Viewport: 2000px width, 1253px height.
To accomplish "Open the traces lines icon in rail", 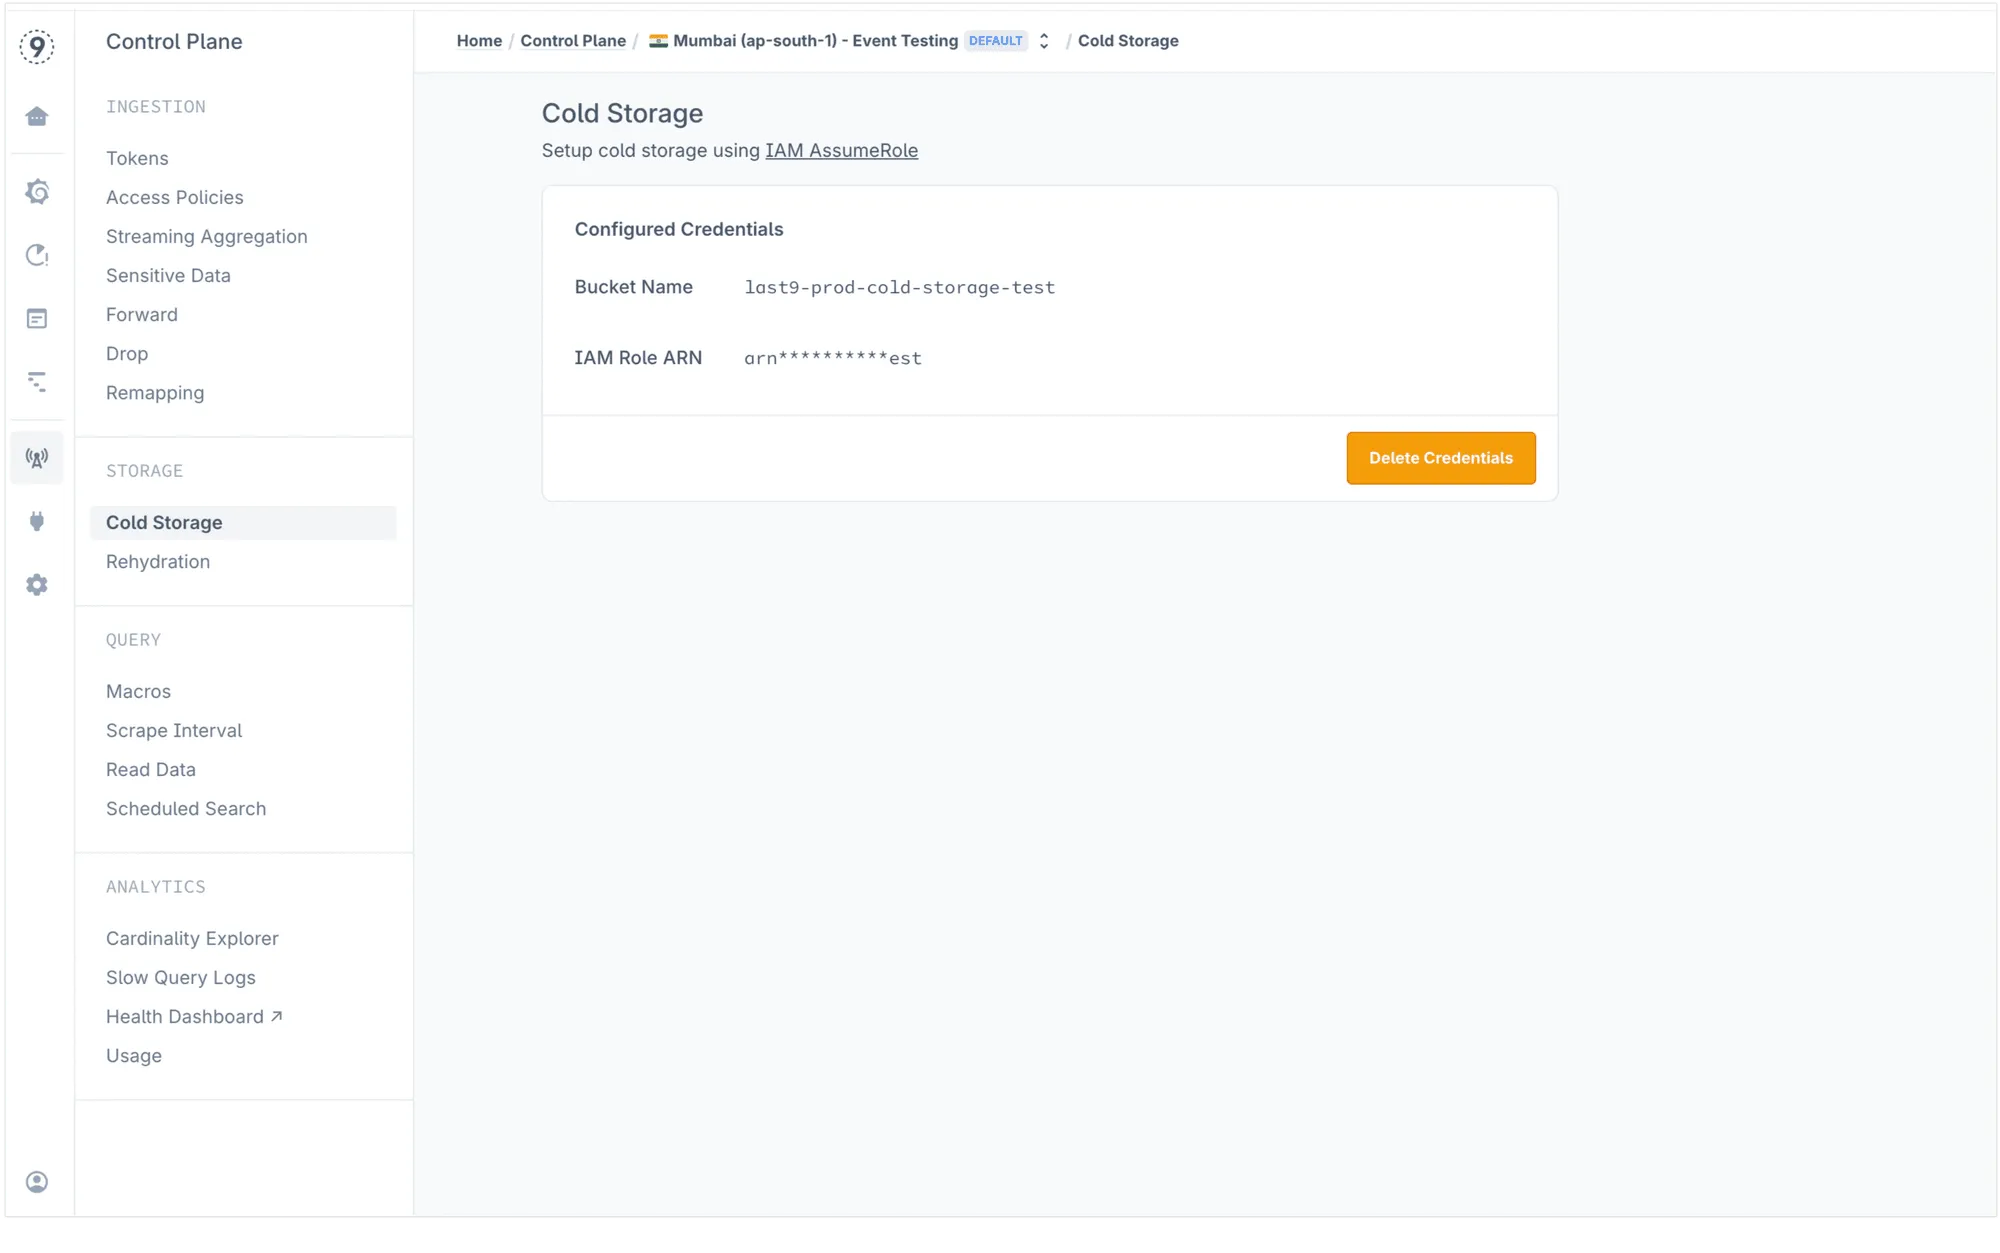I will [x=37, y=382].
